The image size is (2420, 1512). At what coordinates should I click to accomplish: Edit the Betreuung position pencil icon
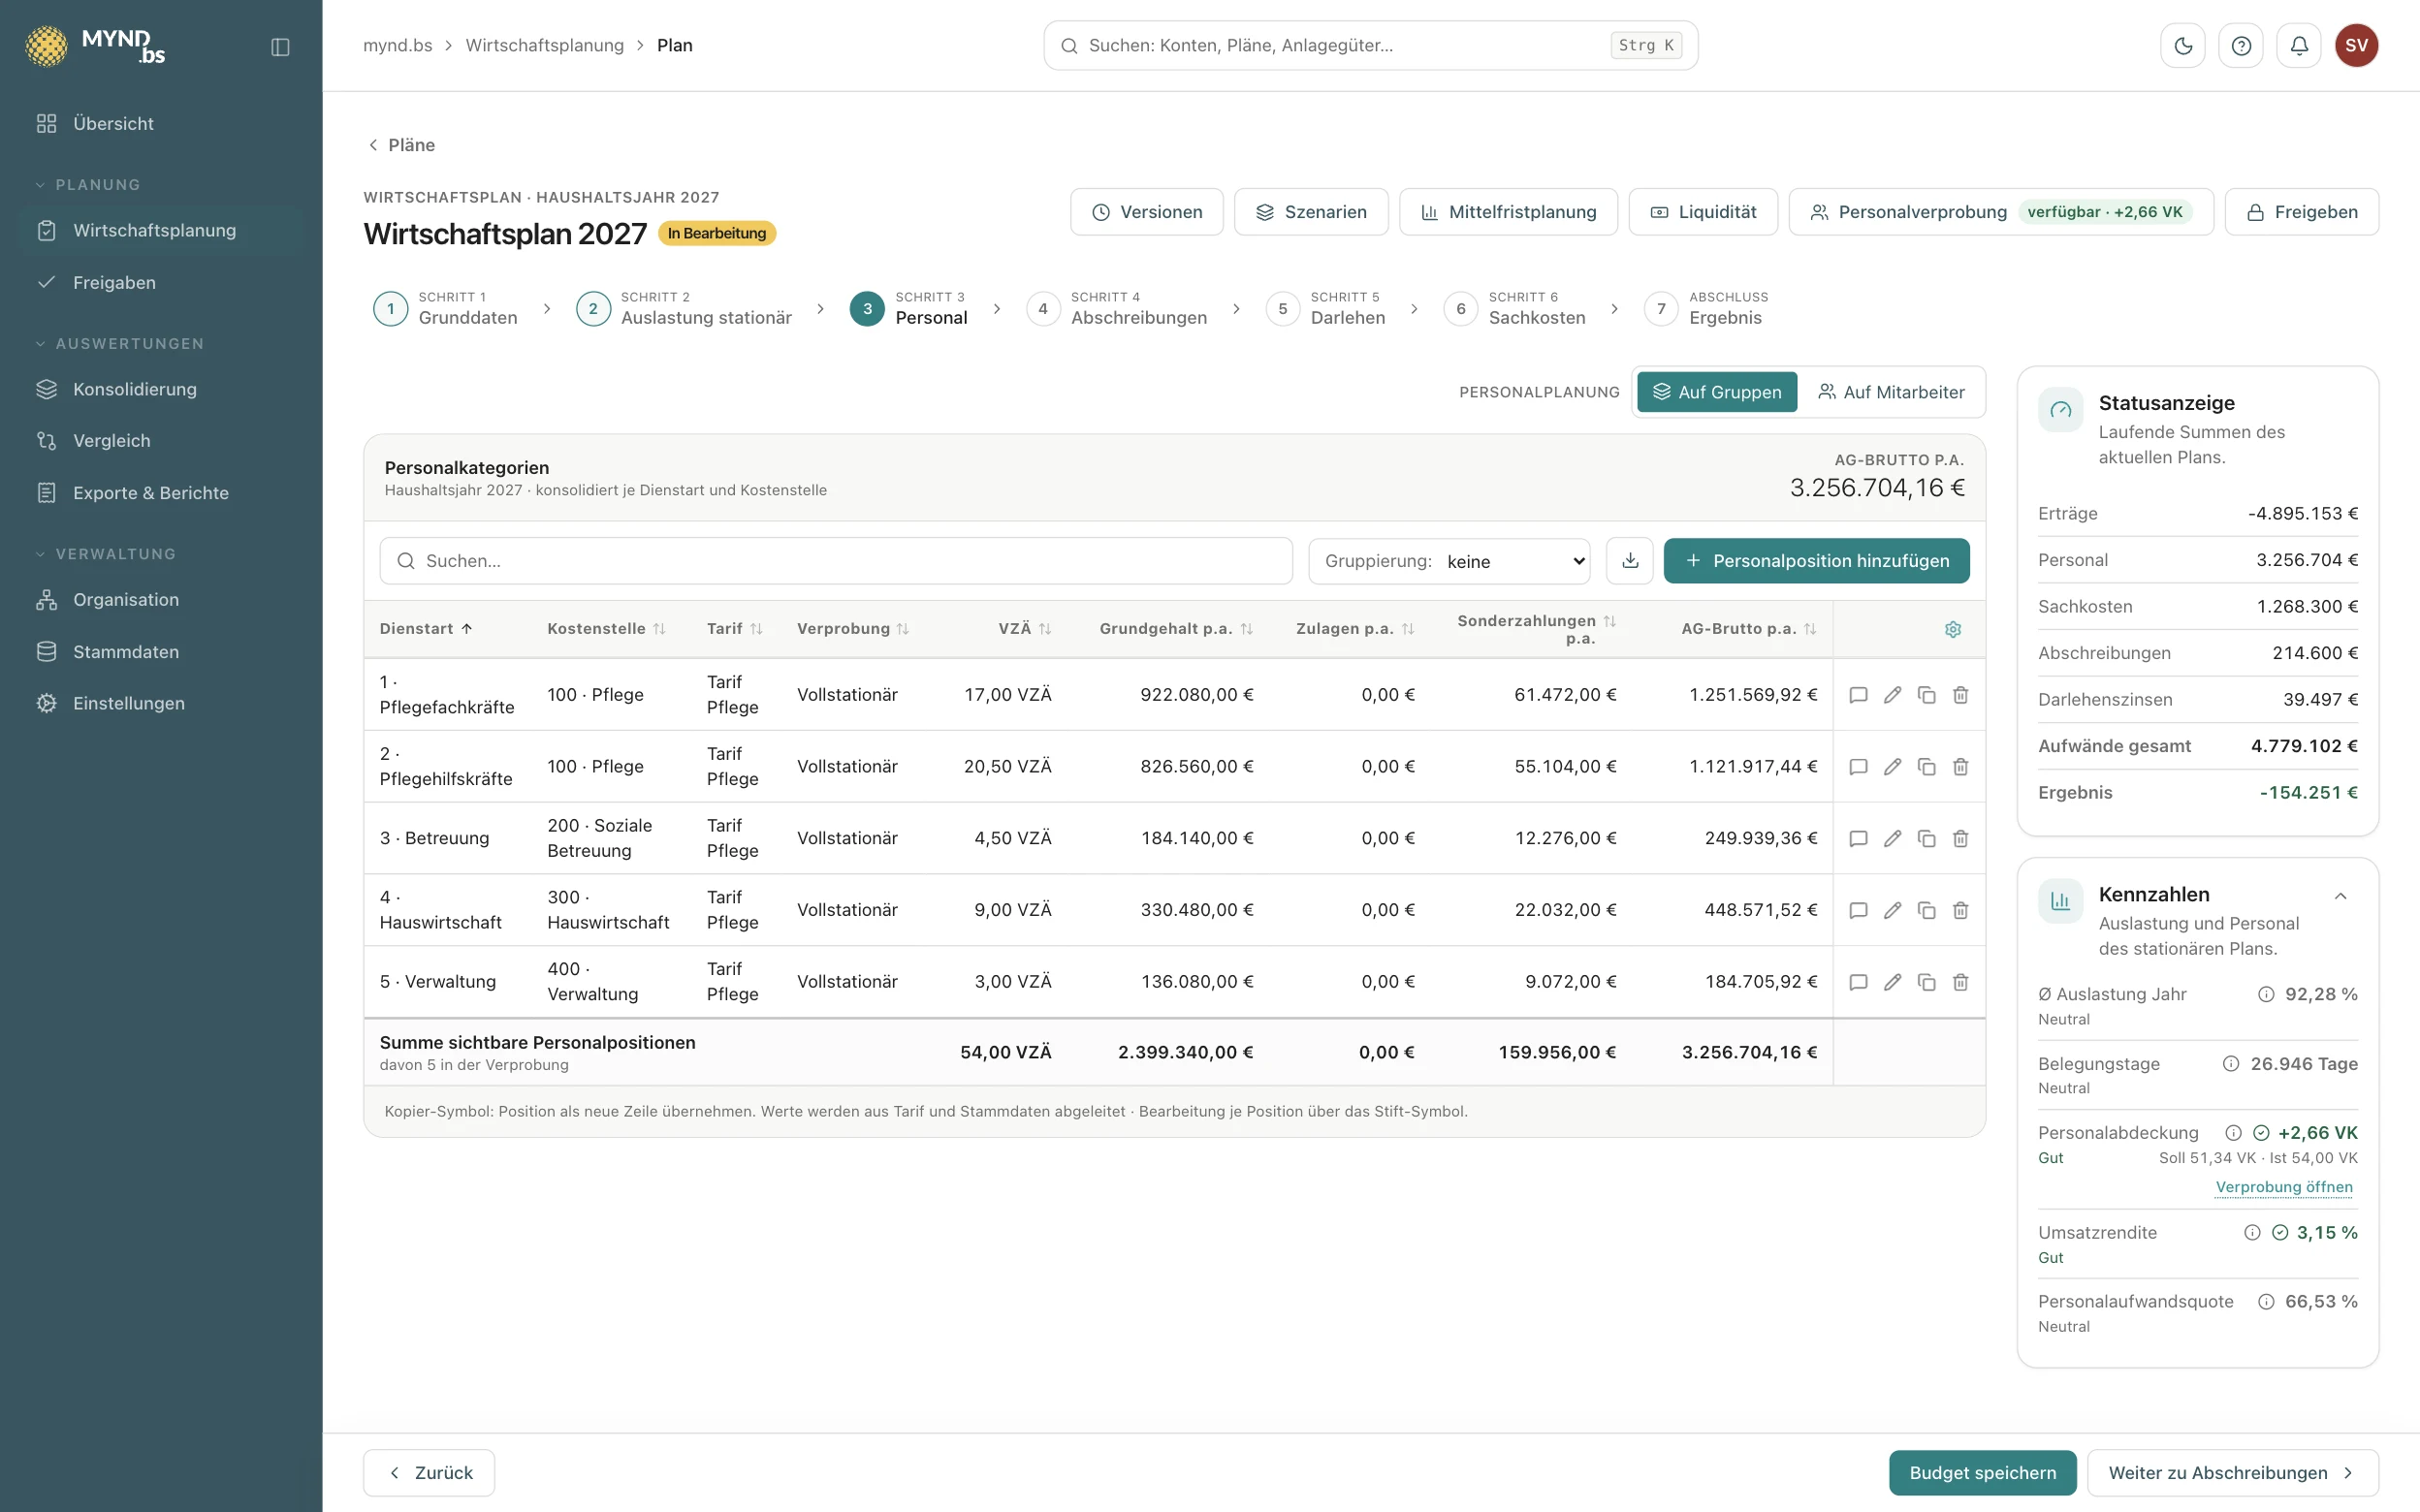click(1892, 838)
